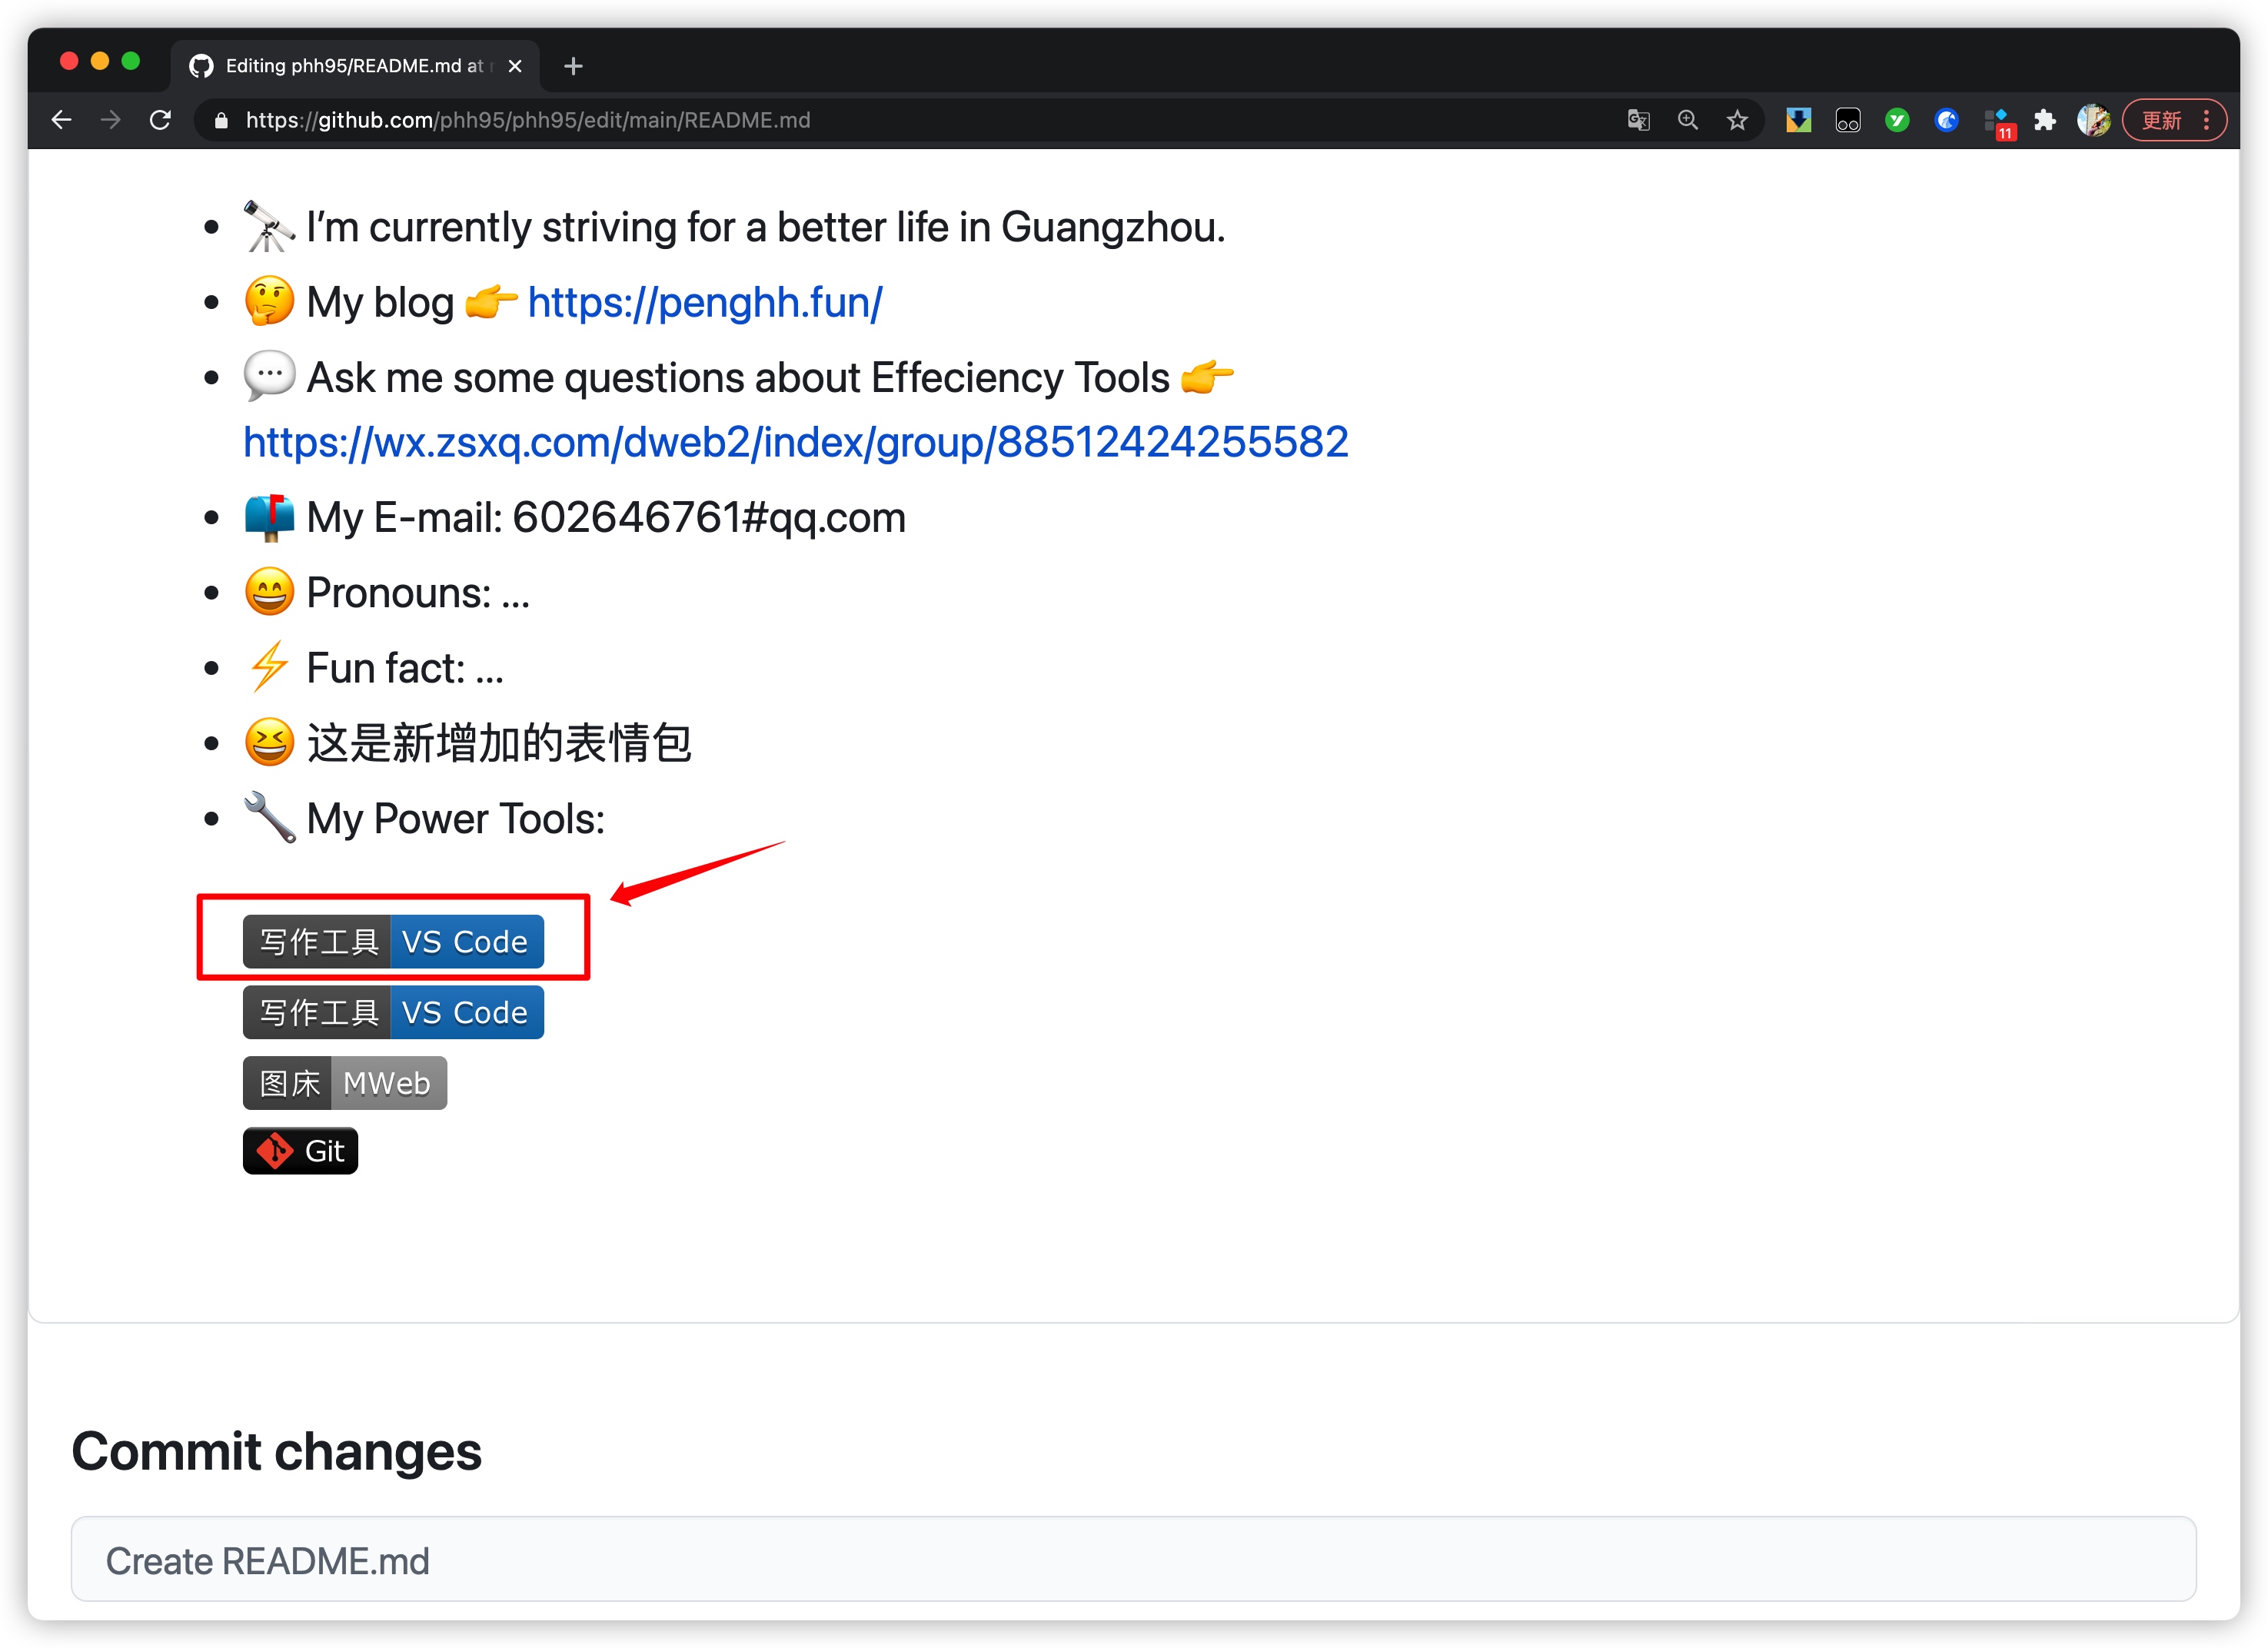
Task: Close the README.md editing tab
Action: [515, 66]
